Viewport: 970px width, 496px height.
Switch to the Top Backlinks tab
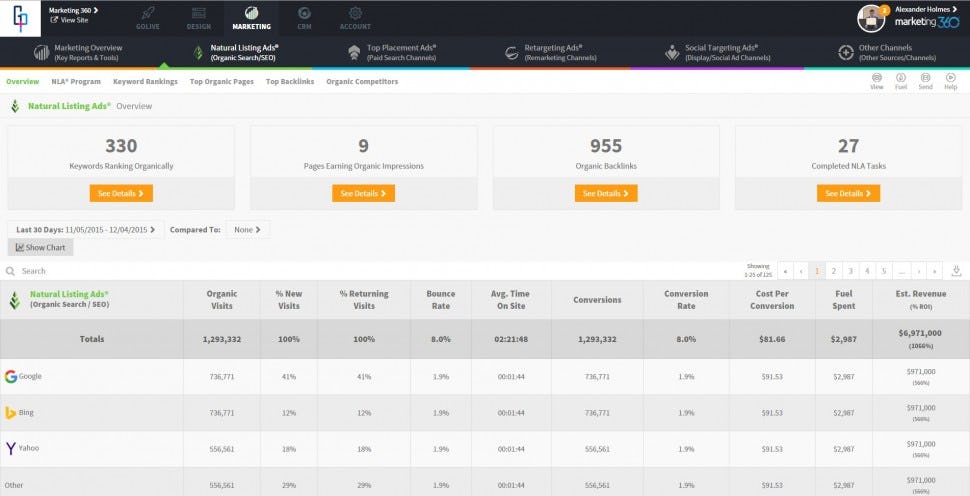[x=290, y=82]
